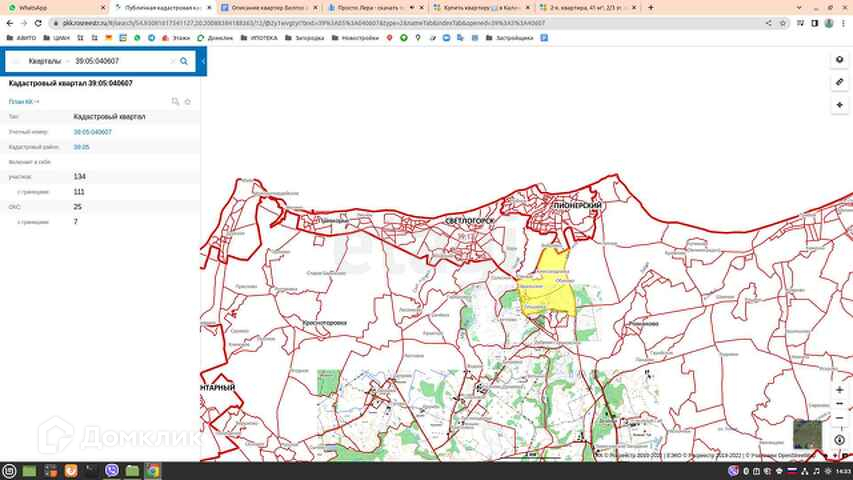
Task: Click the map zoom out minus button
Action: [839, 404]
